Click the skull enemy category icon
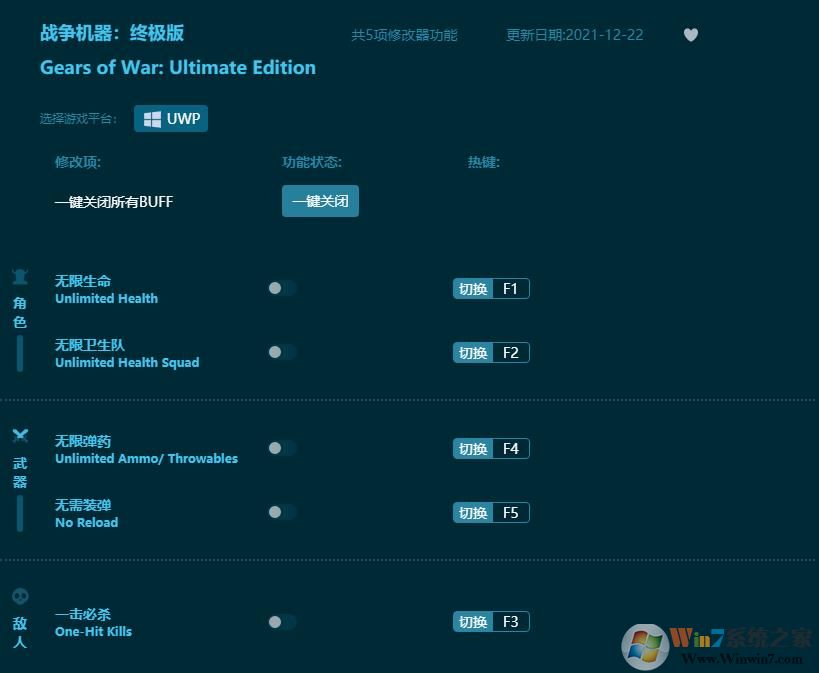Image resolution: width=819 pixels, height=673 pixels. 20,596
